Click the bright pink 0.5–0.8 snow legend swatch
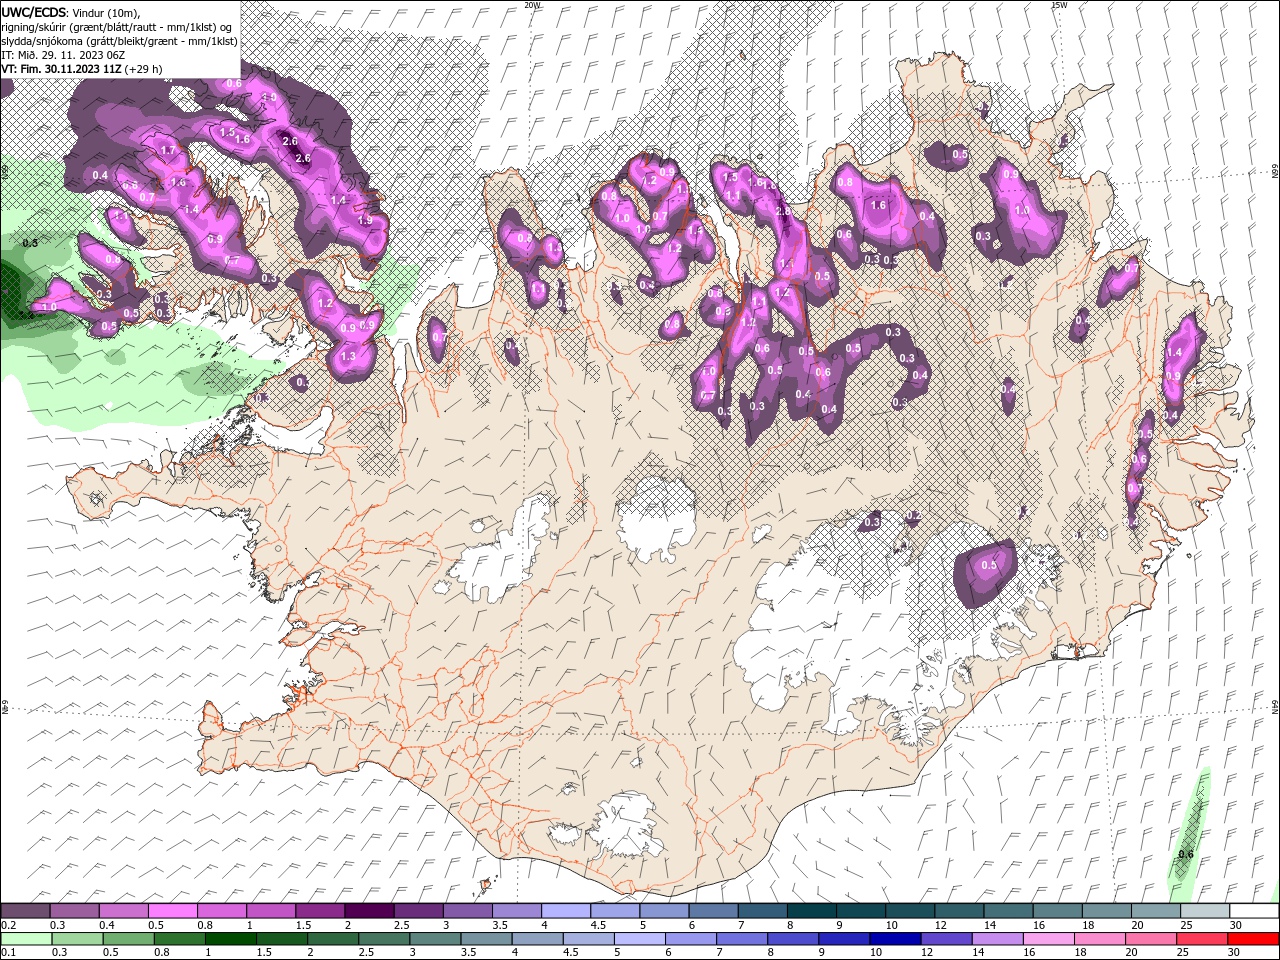Screen dimensions: 1280x960 tap(173, 911)
